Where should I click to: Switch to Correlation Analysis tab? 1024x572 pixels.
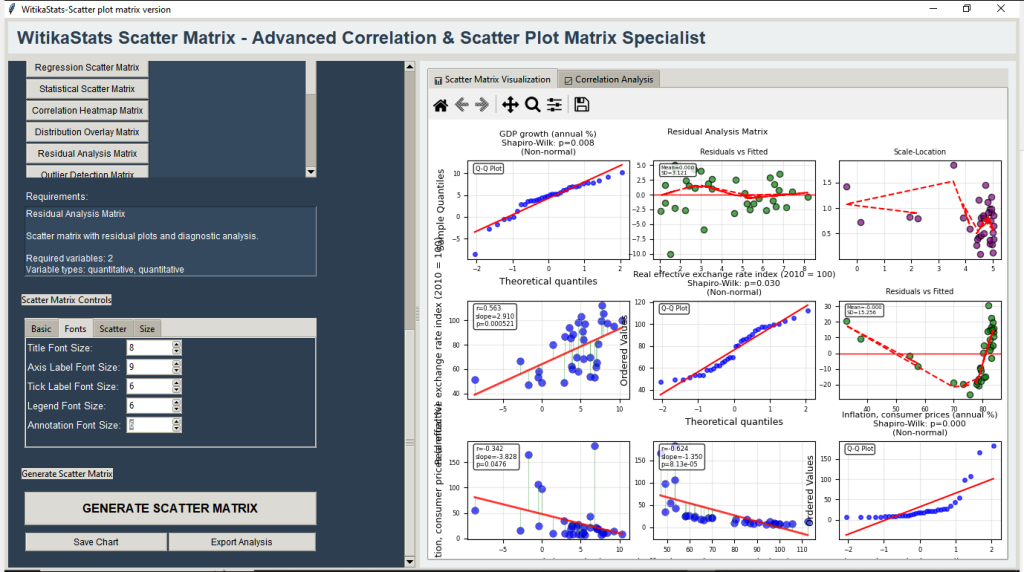click(609, 80)
